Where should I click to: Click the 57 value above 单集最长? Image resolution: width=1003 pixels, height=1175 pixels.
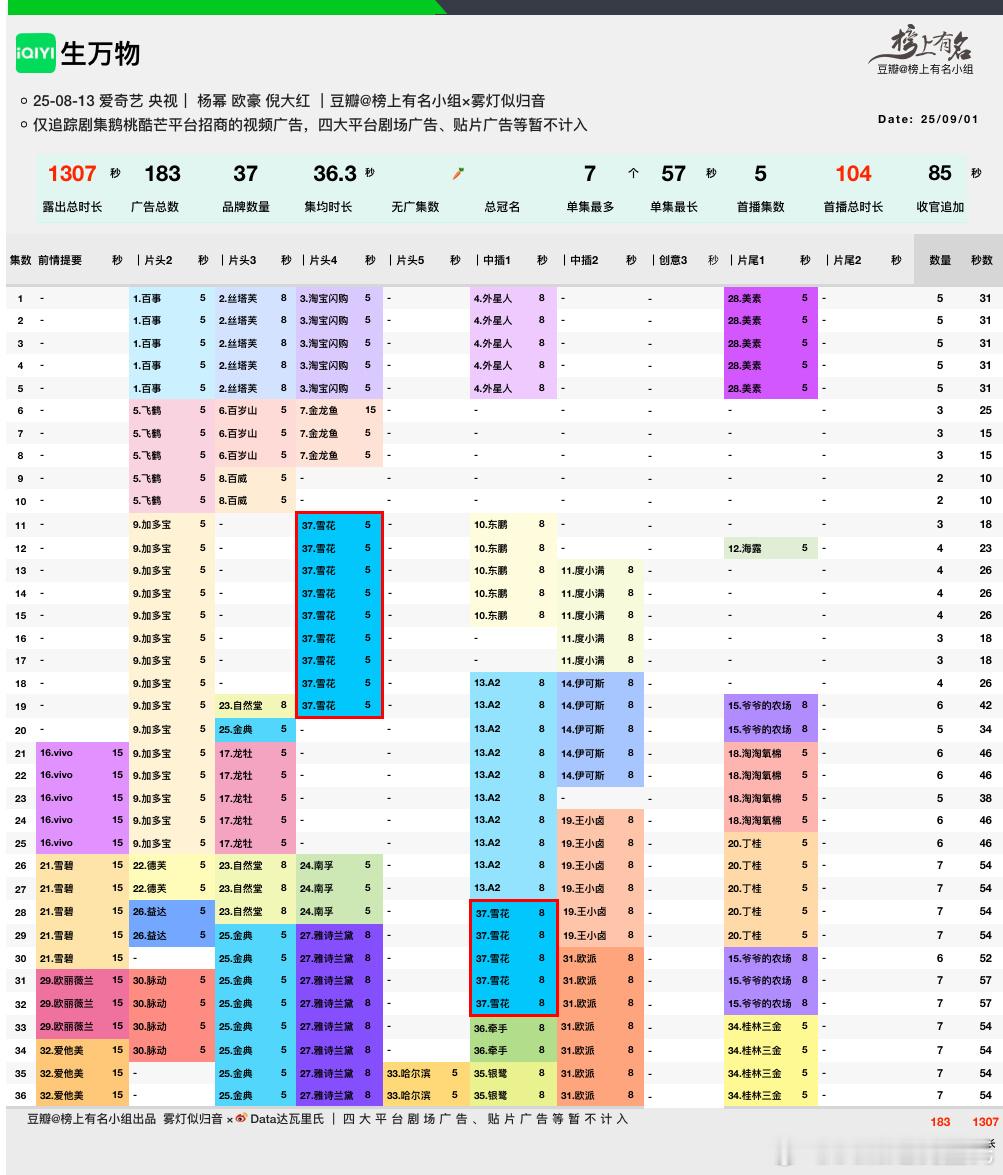click(673, 174)
